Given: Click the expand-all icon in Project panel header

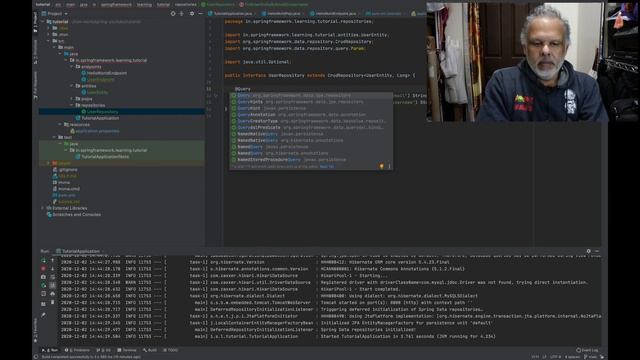Looking at the screenshot, I should click(x=182, y=13).
